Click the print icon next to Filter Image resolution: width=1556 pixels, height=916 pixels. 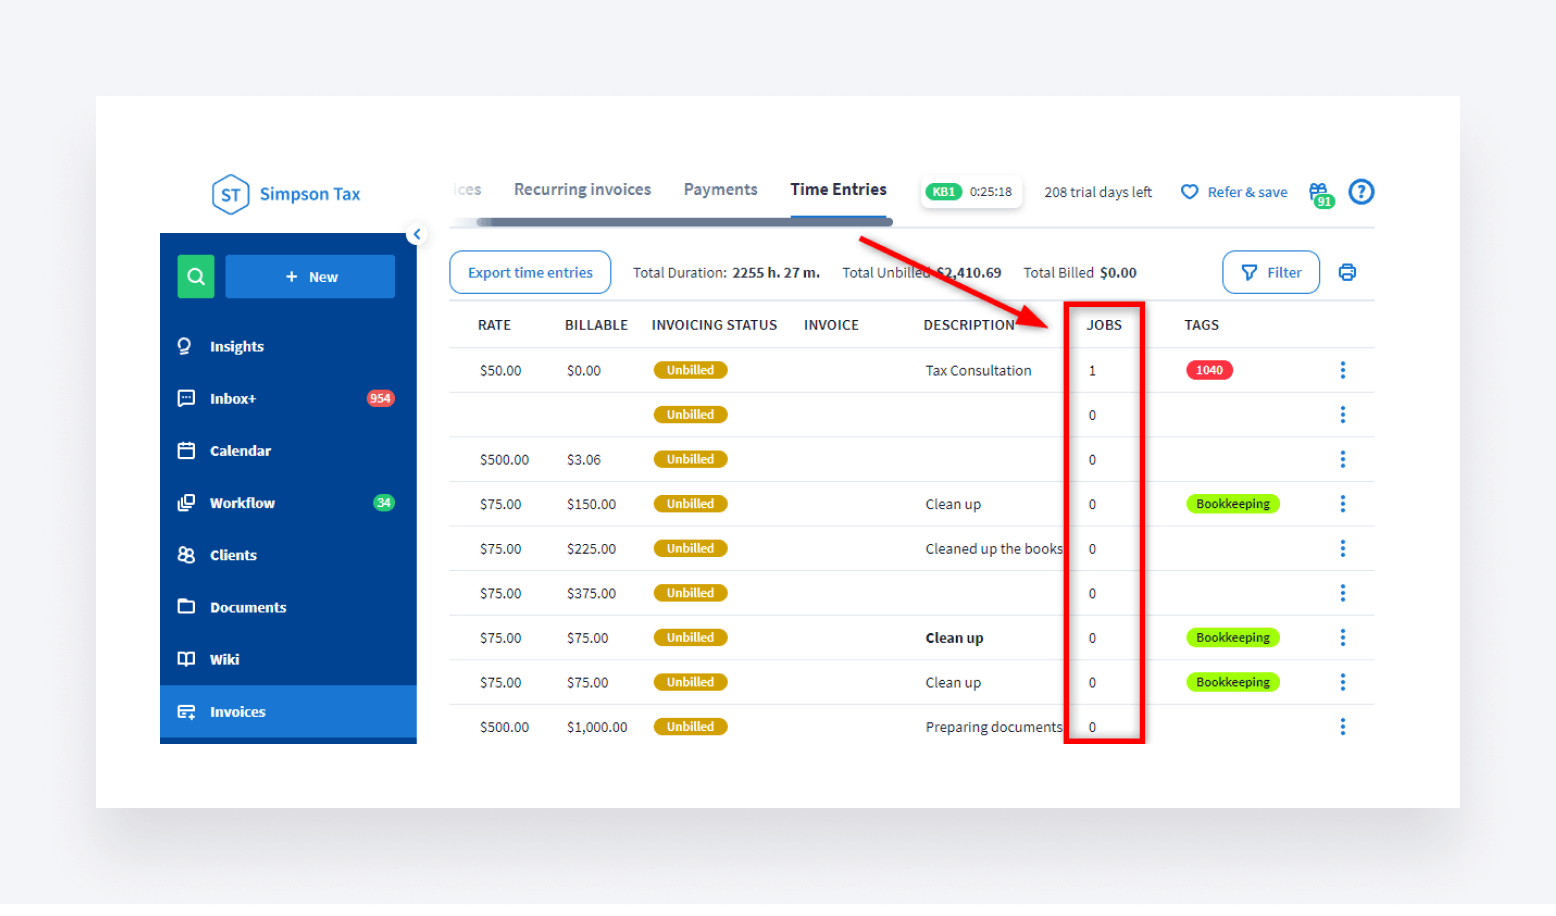(1347, 272)
